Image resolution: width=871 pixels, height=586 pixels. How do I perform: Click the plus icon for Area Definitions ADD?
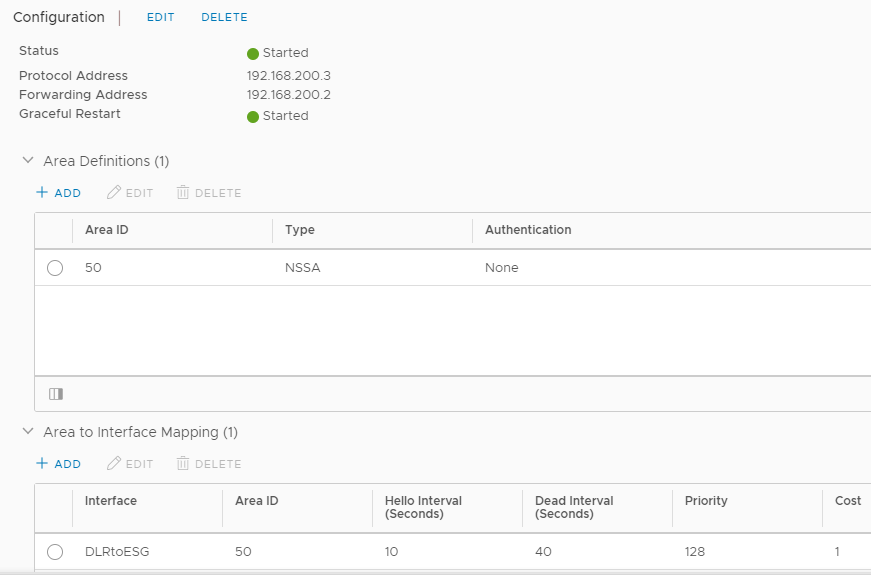click(42, 192)
